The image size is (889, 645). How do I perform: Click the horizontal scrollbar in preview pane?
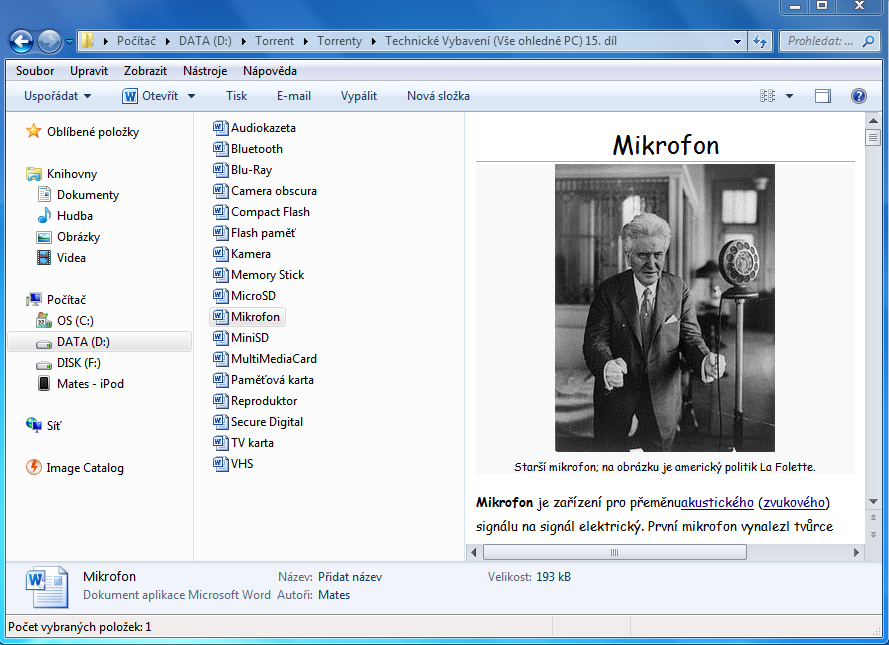[613, 552]
